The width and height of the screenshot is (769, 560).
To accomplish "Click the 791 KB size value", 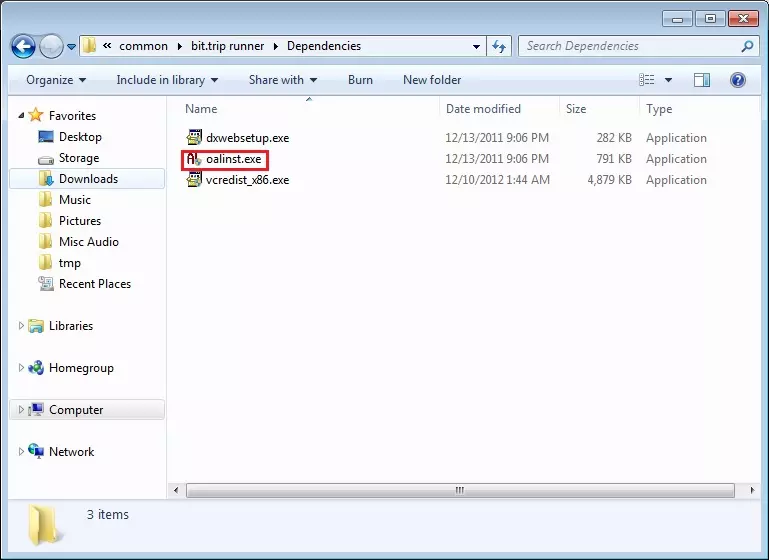I will click(x=614, y=159).
